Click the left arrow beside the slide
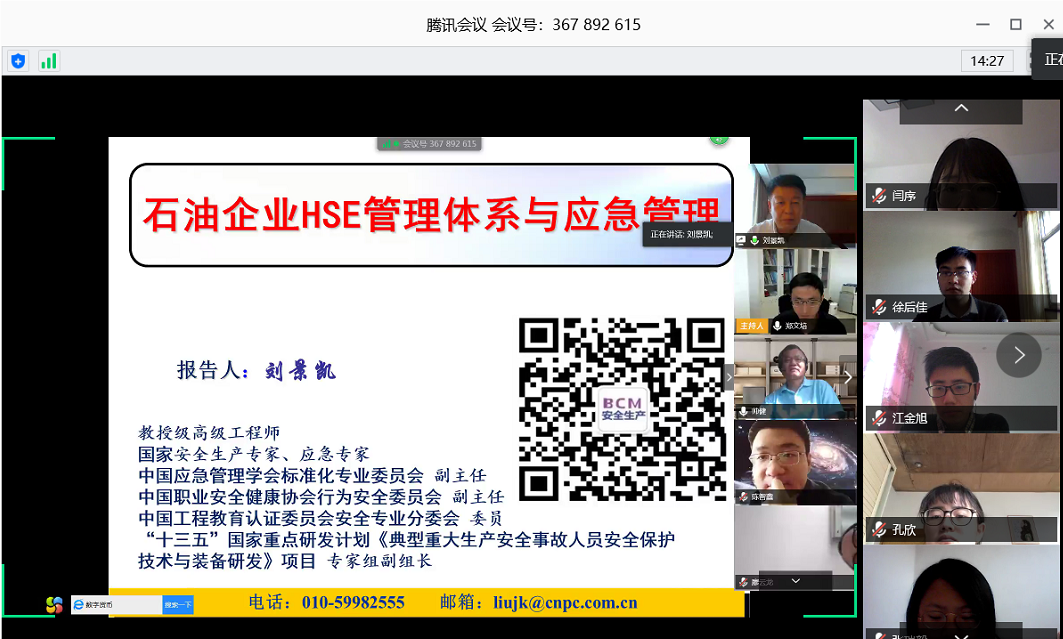 coord(848,377)
